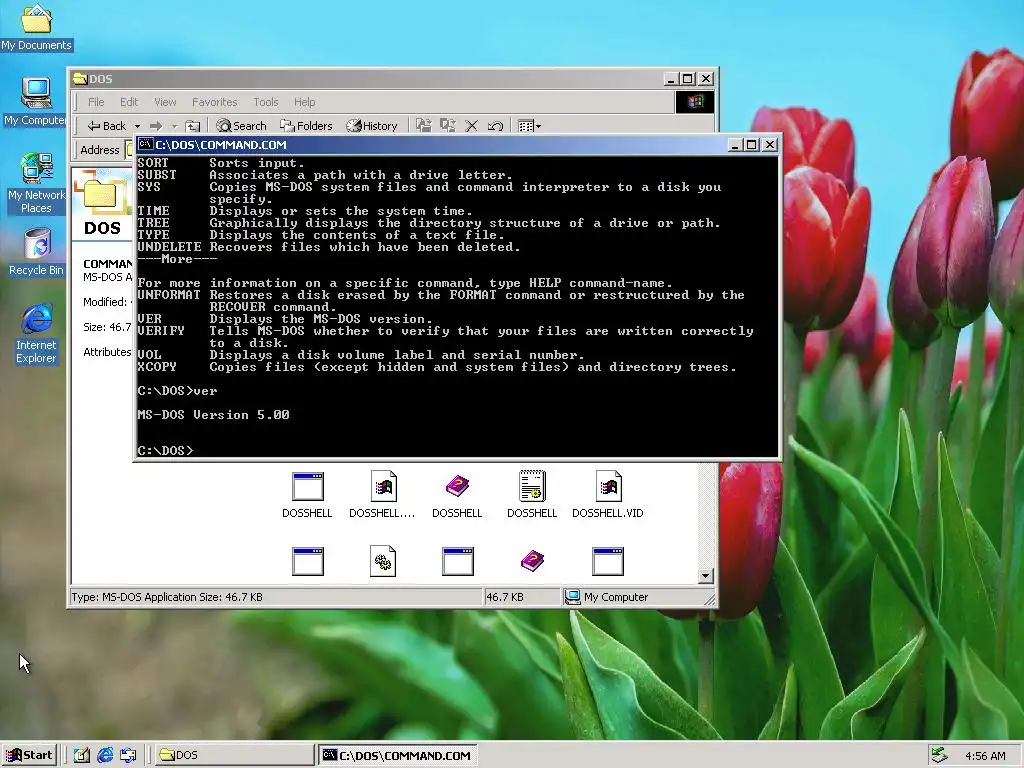Screen dimensions: 1024x768
Task: Open the Views dropdown in the toolbar
Action: point(529,126)
